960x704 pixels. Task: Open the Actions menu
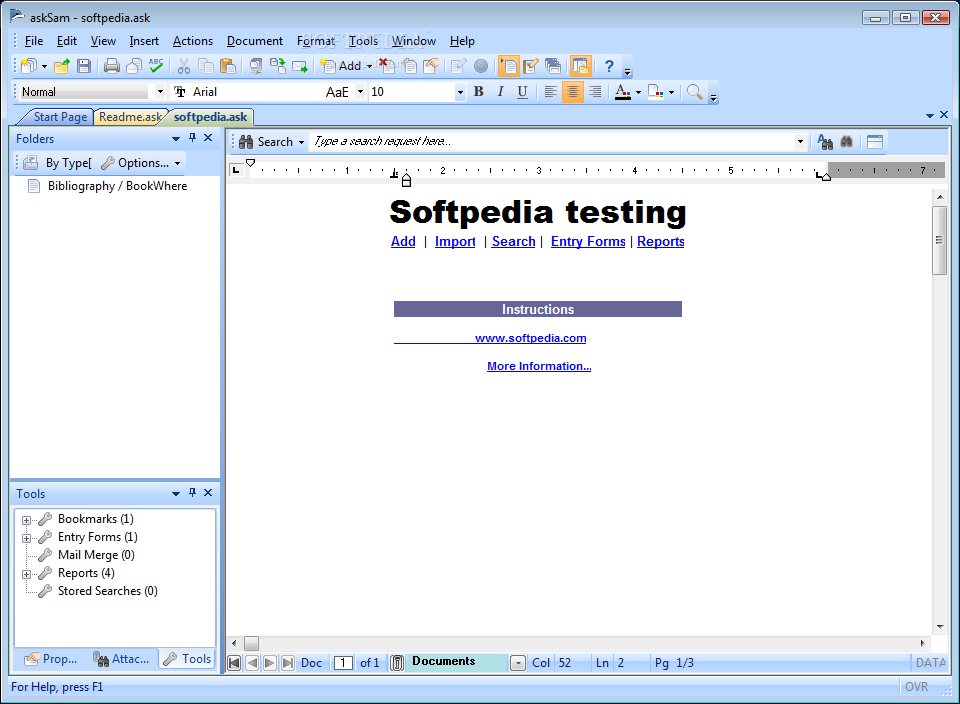[x=193, y=41]
